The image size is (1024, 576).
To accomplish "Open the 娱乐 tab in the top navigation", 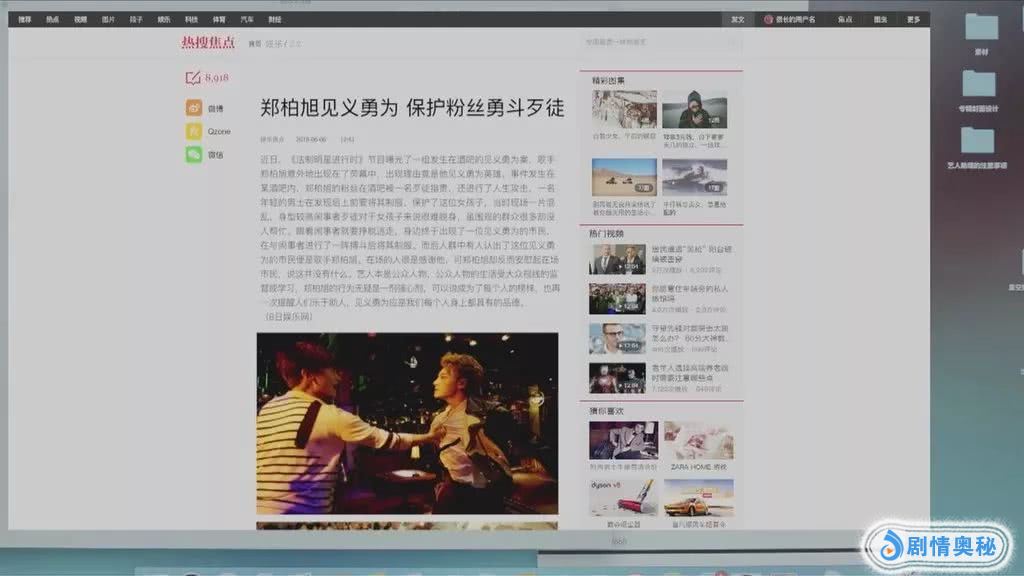I will [x=163, y=19].
